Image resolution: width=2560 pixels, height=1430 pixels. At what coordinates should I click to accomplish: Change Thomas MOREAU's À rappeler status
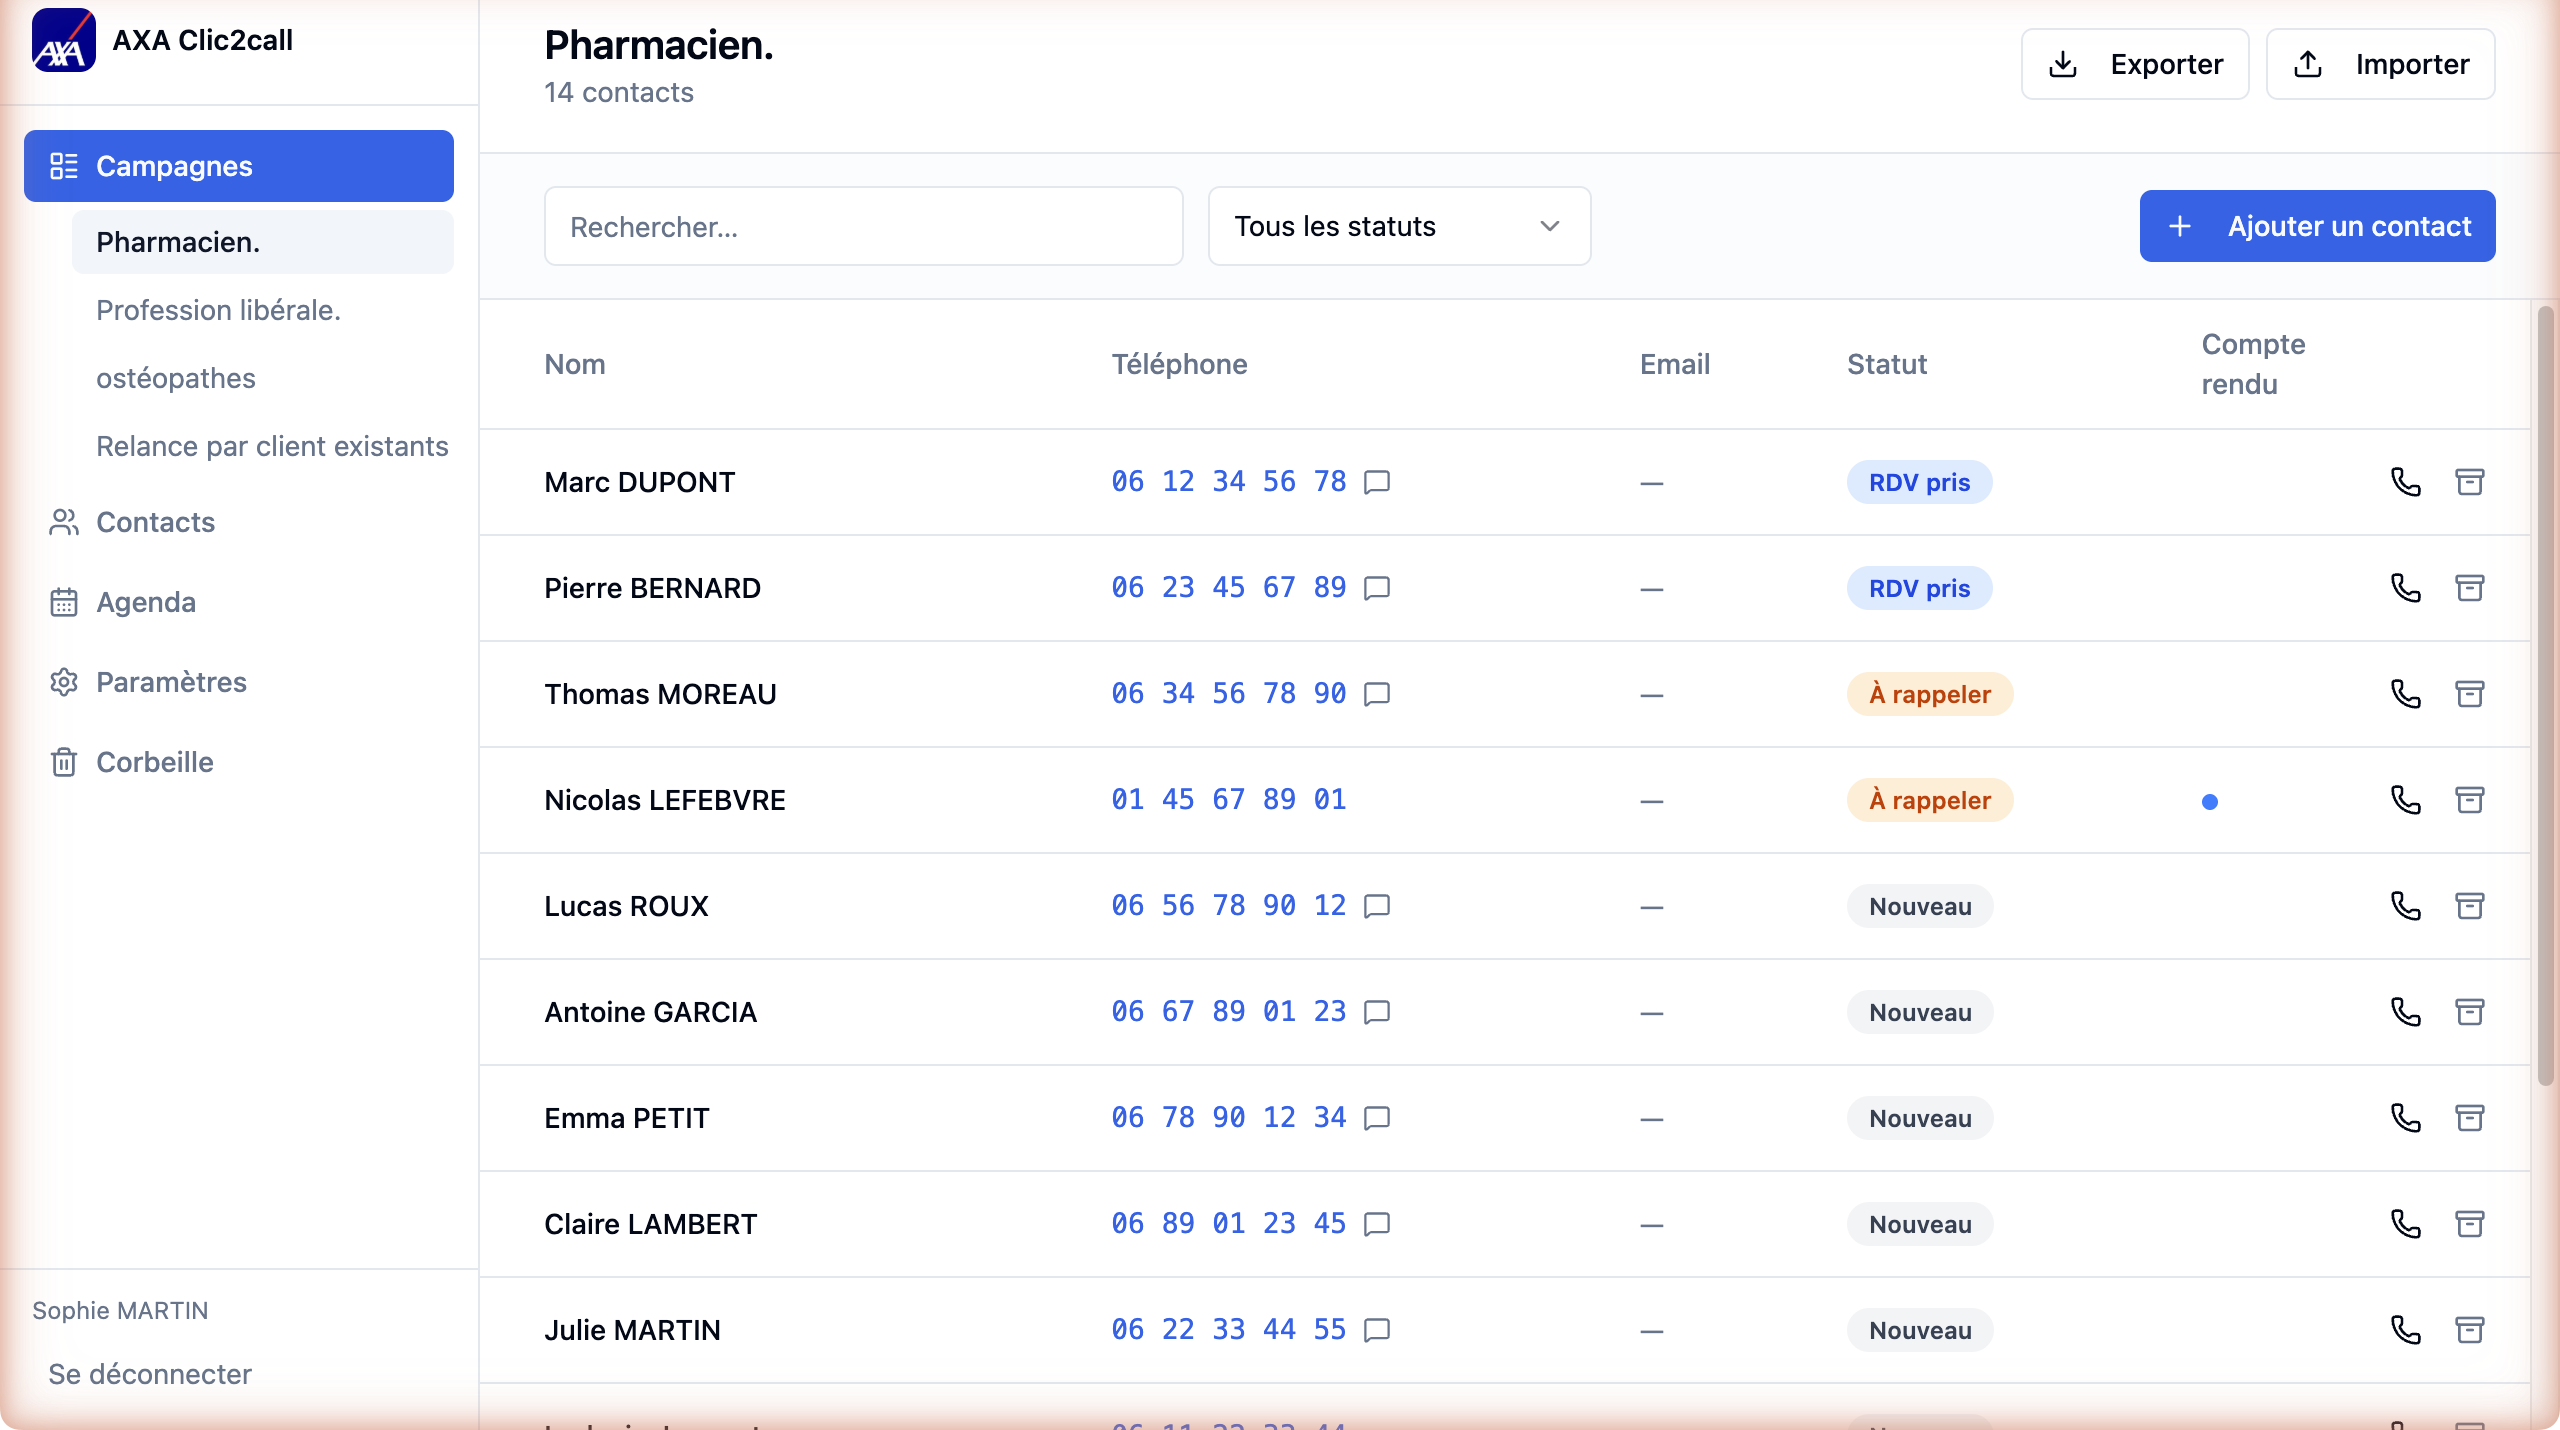(x=1929, y=694)
